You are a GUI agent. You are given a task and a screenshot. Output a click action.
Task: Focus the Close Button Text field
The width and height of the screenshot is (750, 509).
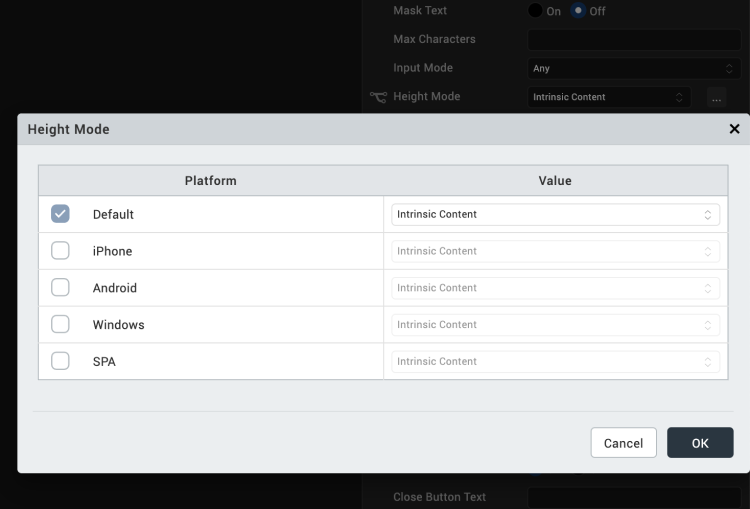tap(634, 497)
